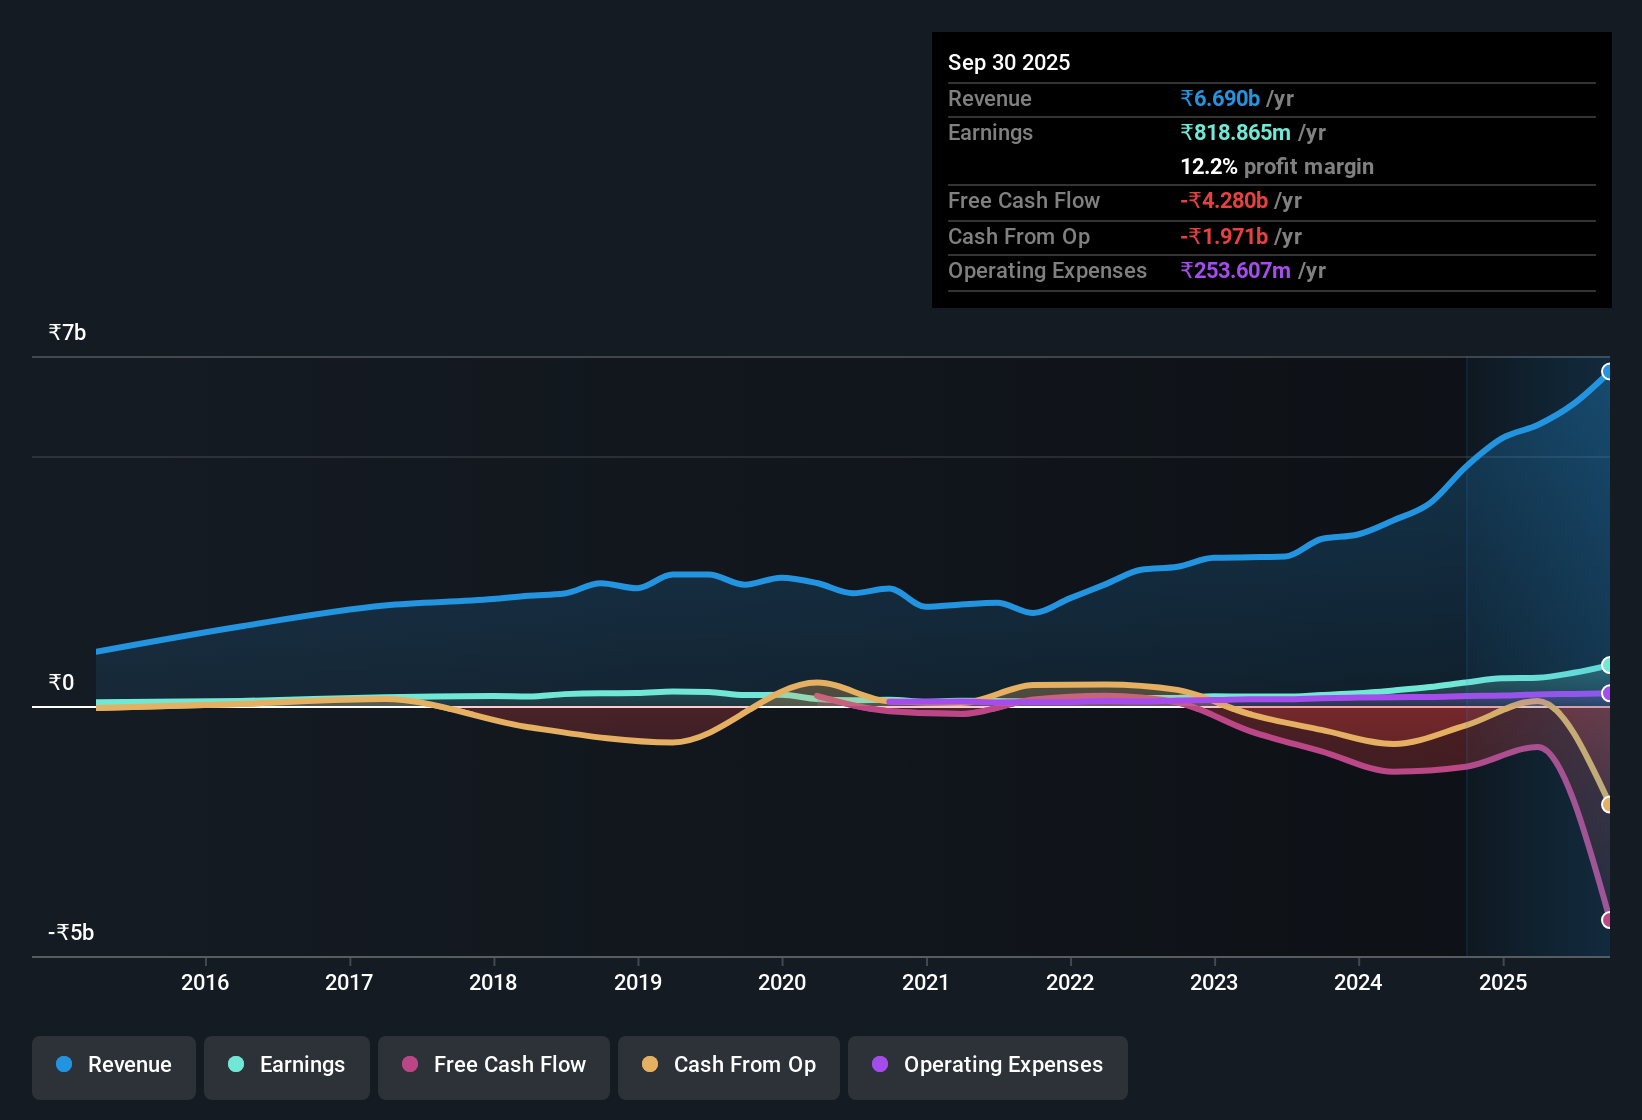Expand the Earnings row in the tooltip
This screenshot has width=1642, height=1120.
[x=990, y=132]
